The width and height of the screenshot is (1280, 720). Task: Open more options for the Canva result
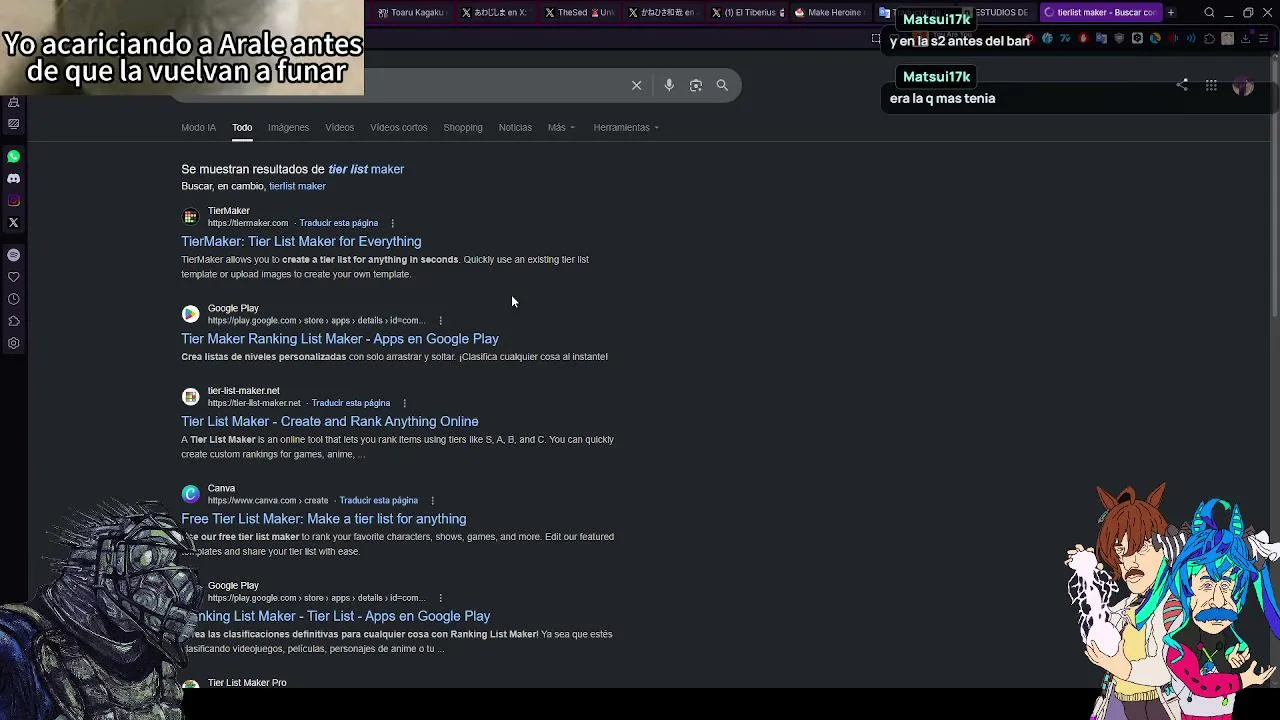click(x=432, y=501)
